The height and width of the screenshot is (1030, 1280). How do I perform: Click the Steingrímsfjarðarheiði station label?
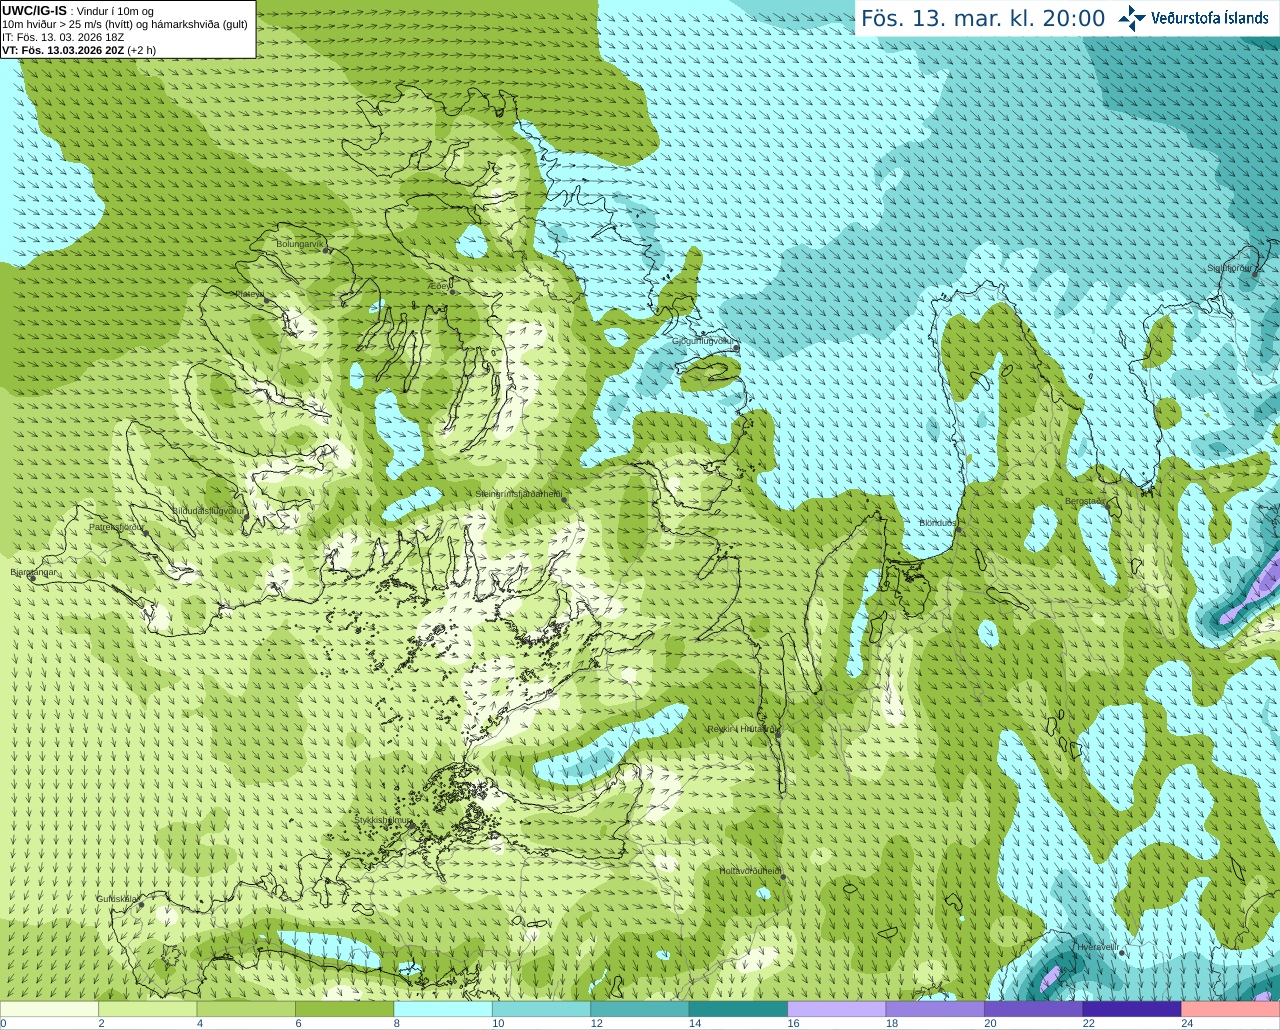(x=518, y=494)
